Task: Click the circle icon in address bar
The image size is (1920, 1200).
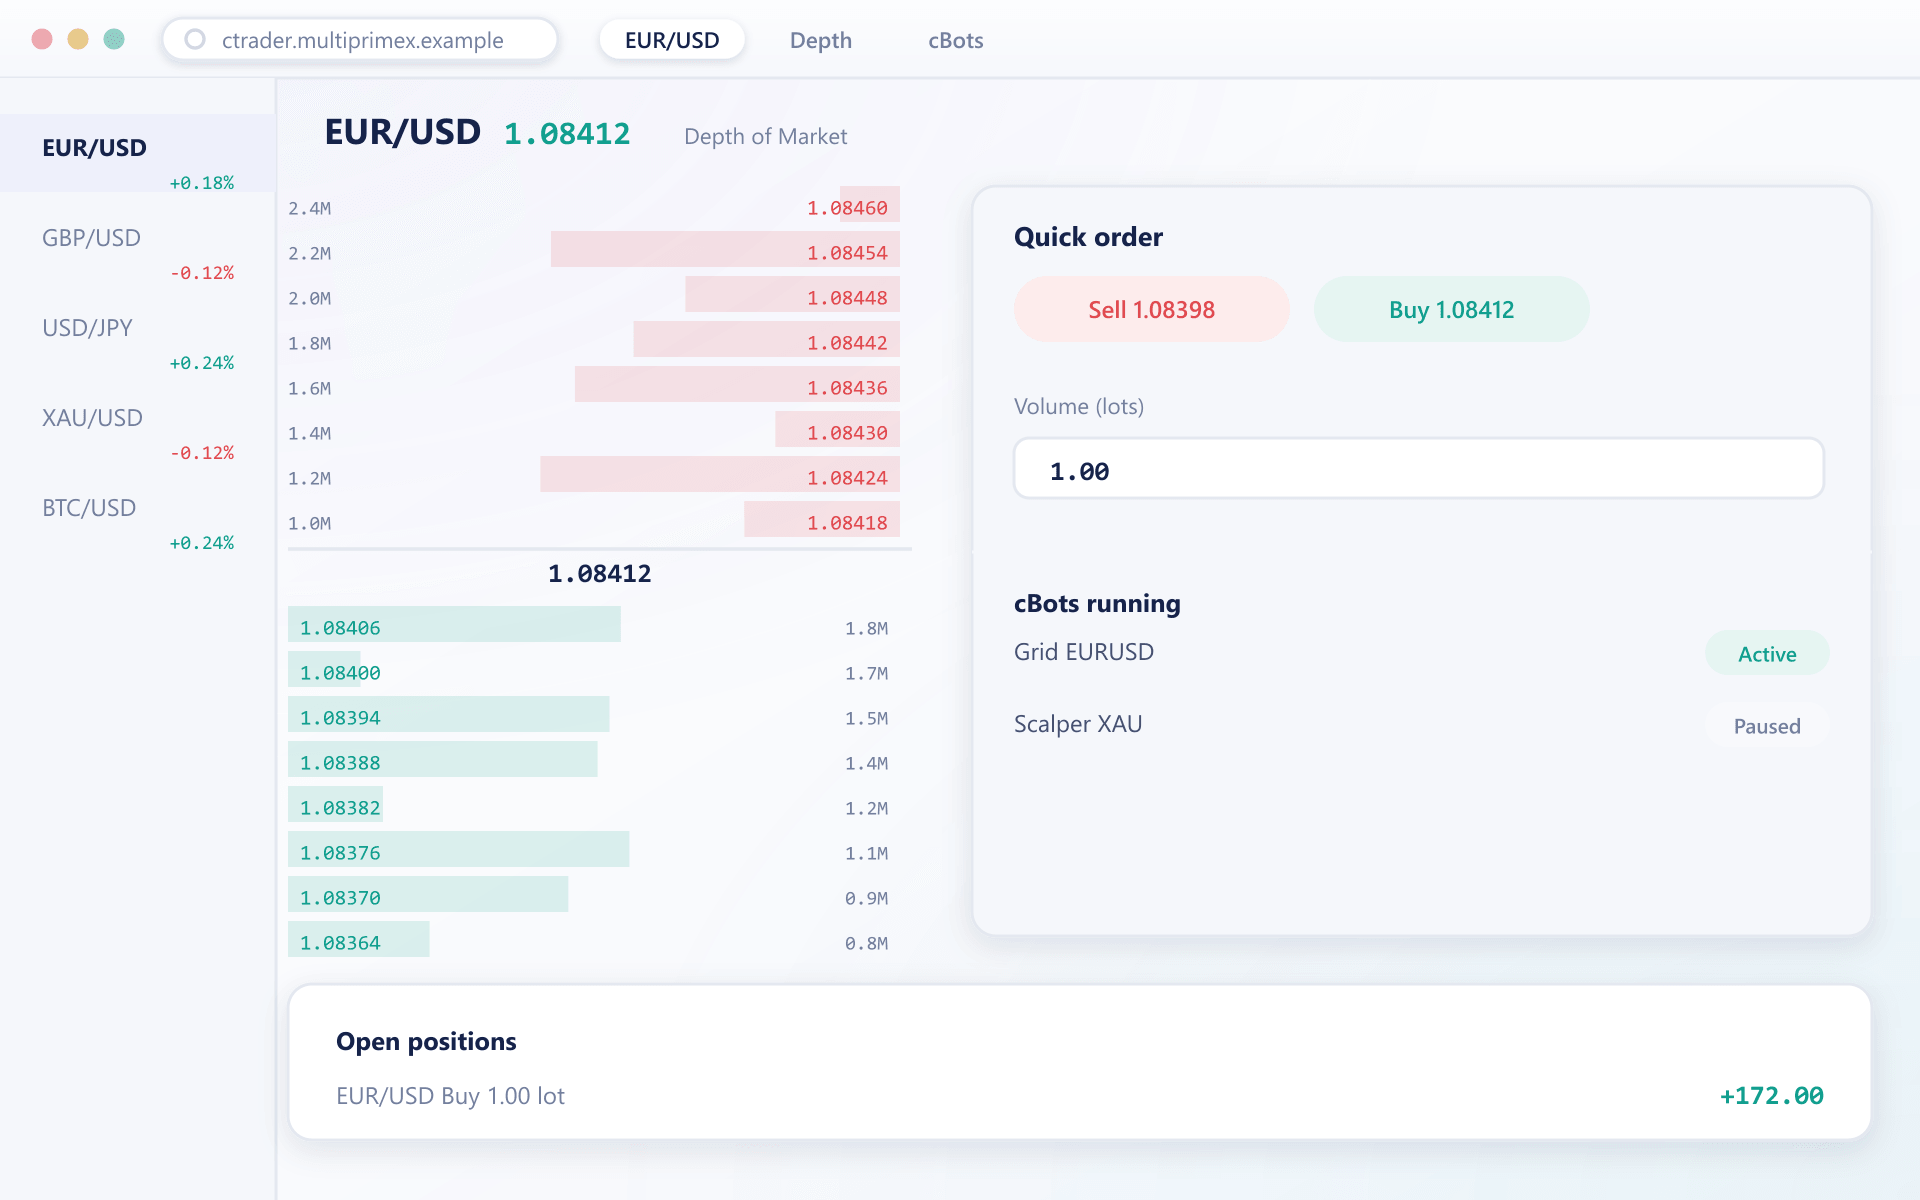Action: click(x=195, y=39)
